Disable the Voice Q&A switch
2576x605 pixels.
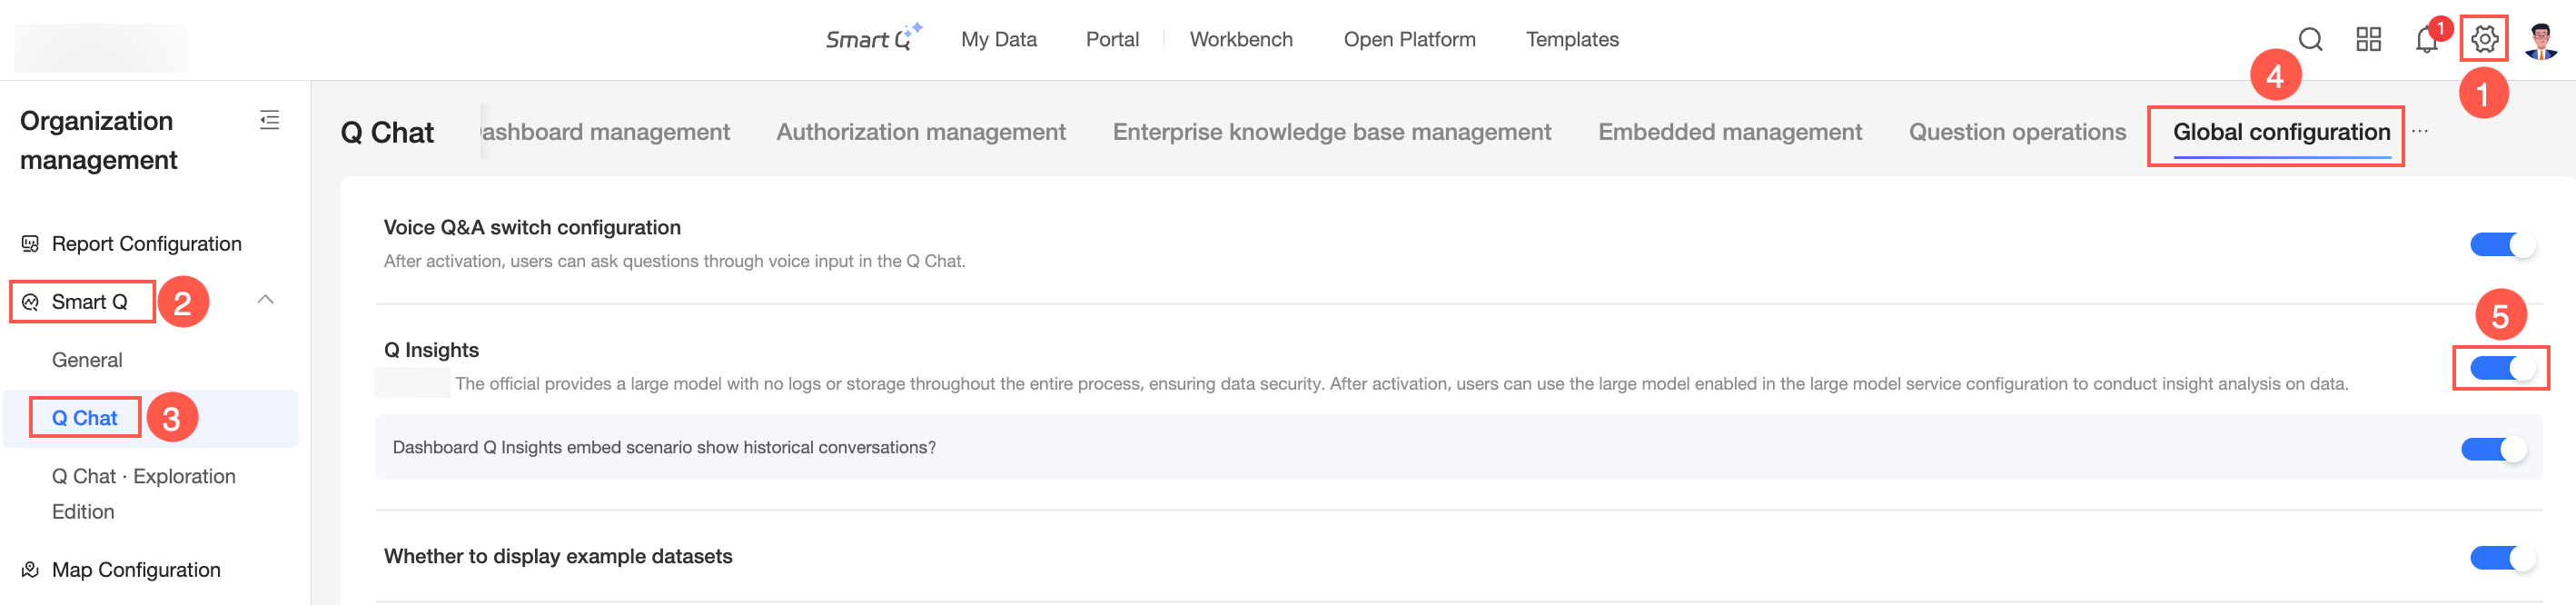2501,245
